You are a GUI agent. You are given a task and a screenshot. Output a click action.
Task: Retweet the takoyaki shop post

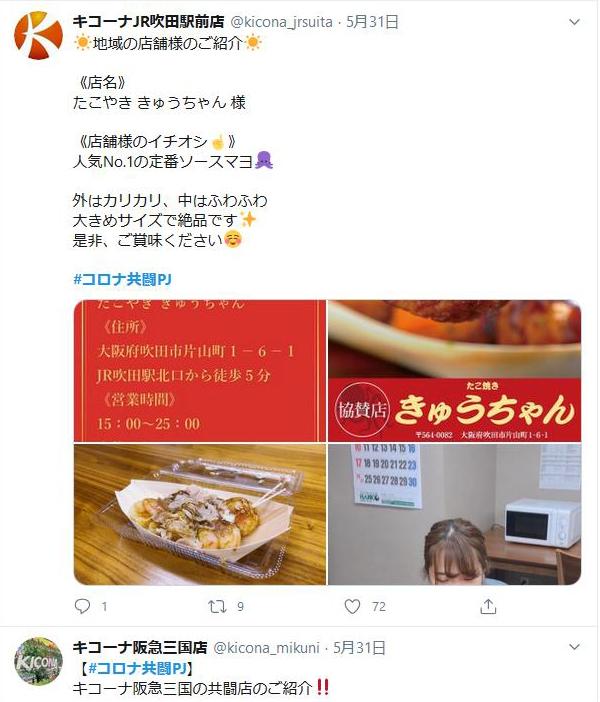pos(217,607)
